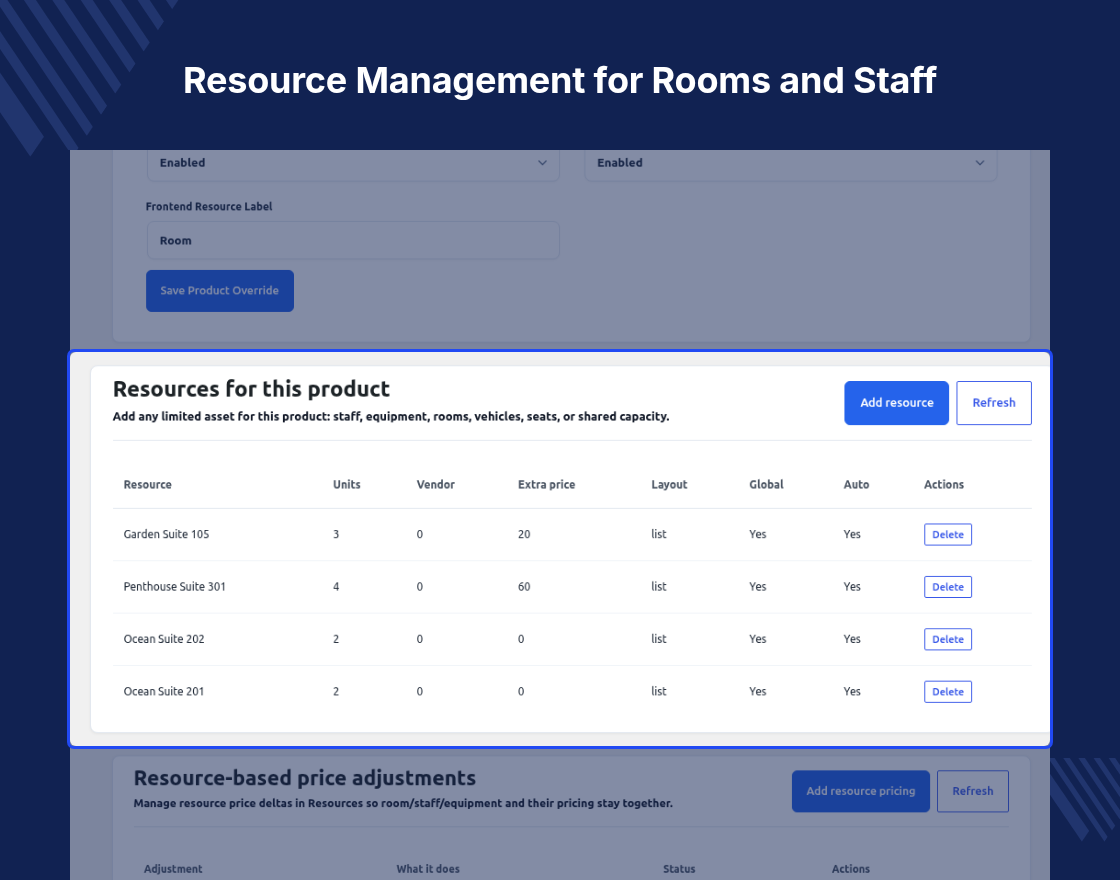The width and height of the screenshot is (1120, 880).
Task: Click the Layout column header
Action: pos(669,484)
